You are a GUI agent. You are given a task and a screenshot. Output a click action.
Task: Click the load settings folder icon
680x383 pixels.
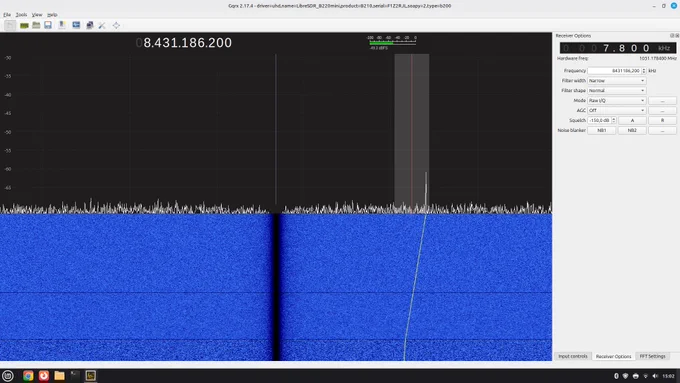[36, 25]
